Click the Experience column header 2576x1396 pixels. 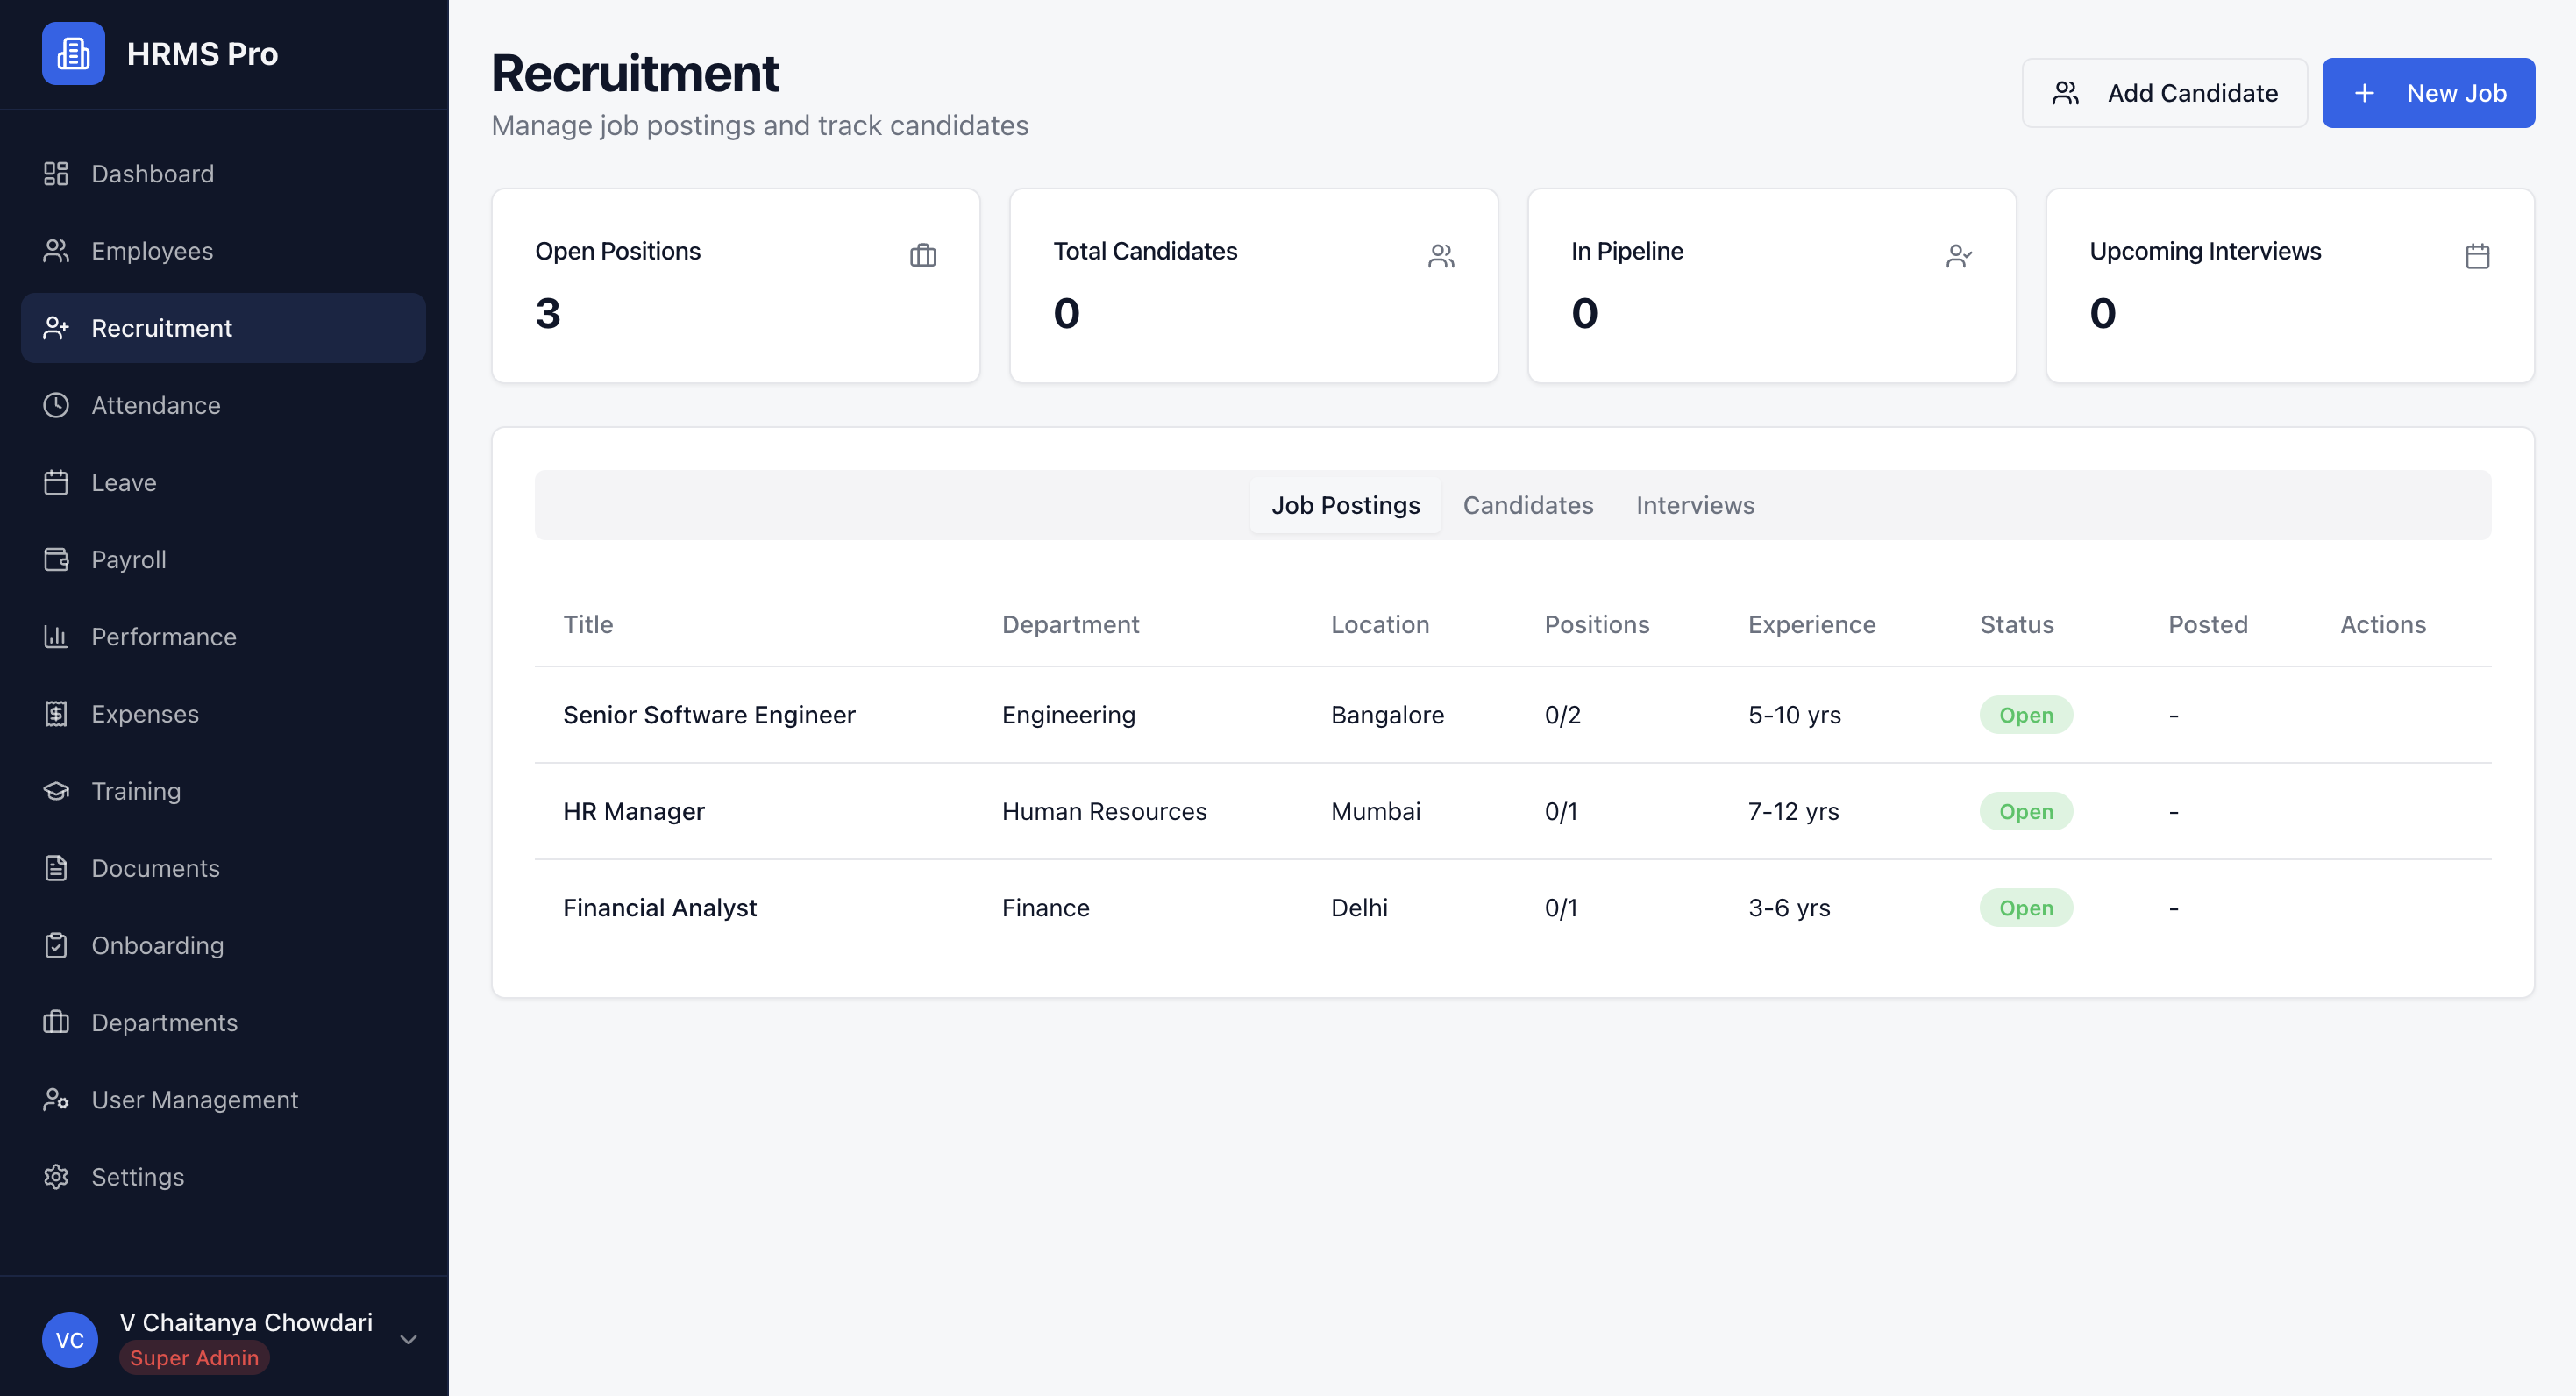(x=1812, y=624)
